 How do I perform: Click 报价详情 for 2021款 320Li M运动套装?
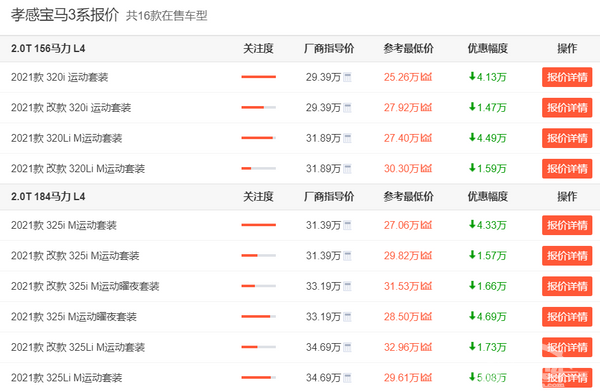[567, 138]
